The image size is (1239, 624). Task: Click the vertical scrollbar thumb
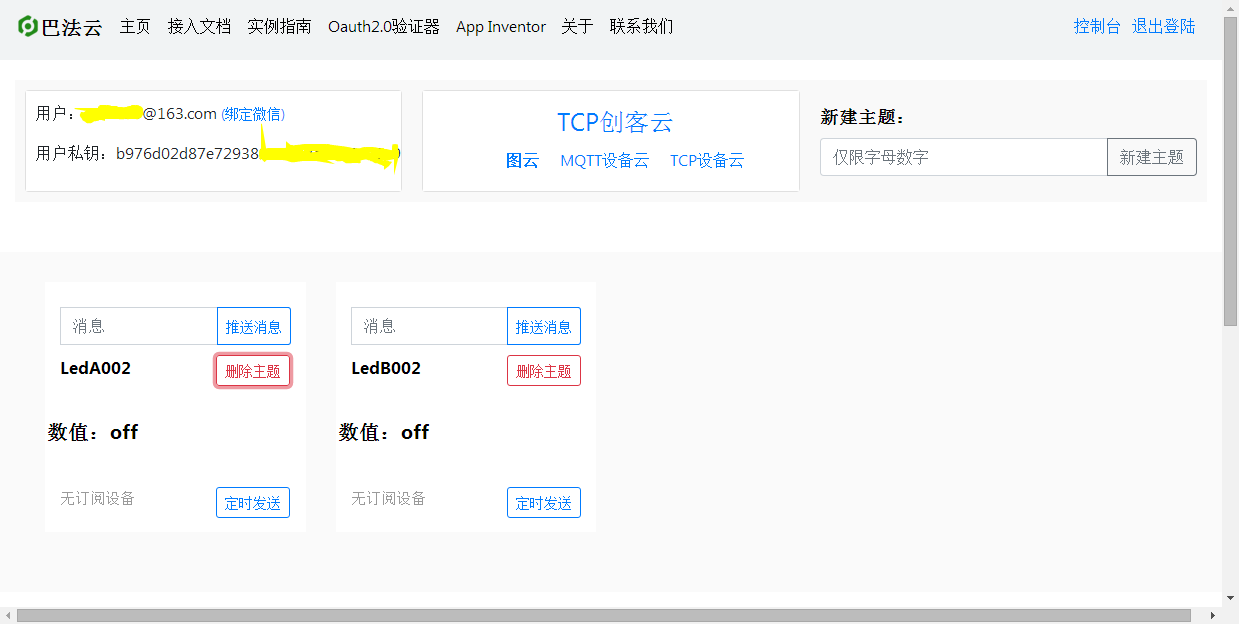[x=1230, y=170]
